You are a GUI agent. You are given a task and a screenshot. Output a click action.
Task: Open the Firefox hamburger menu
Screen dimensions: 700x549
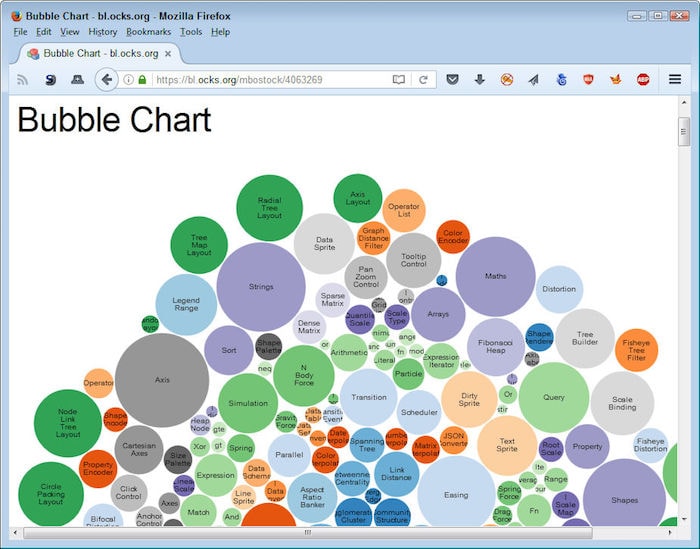675,80
